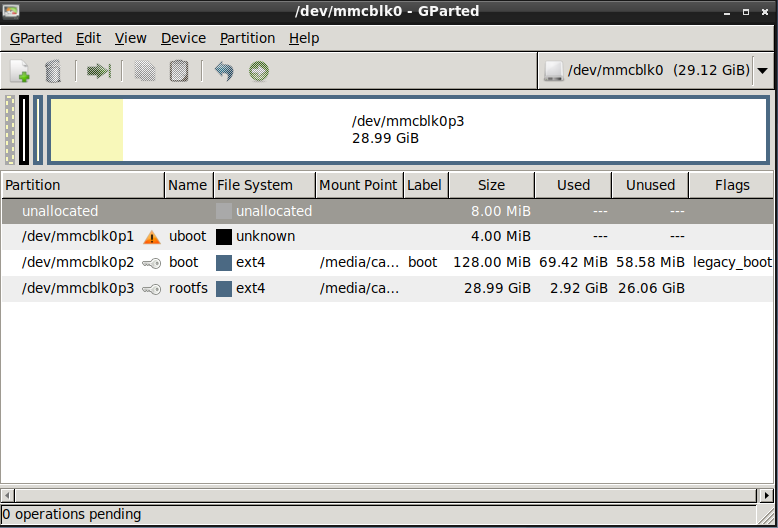Click the Undo last operation icon
This screenshot has width=778, height=528.
pos(224,71)
